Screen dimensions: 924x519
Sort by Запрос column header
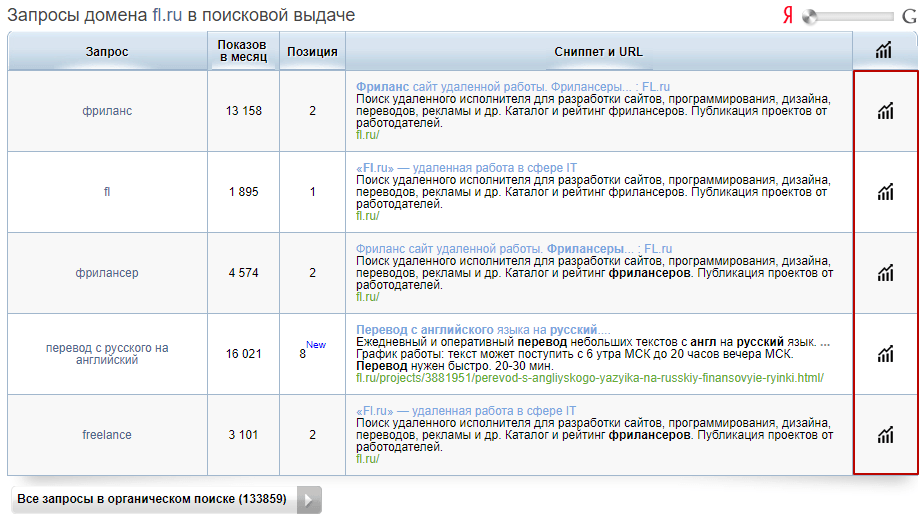(107, 51)
